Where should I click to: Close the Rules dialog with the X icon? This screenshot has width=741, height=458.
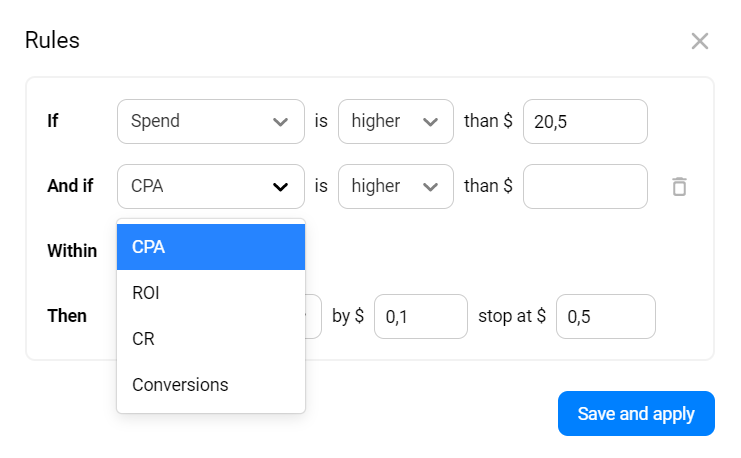click(700, 41)
